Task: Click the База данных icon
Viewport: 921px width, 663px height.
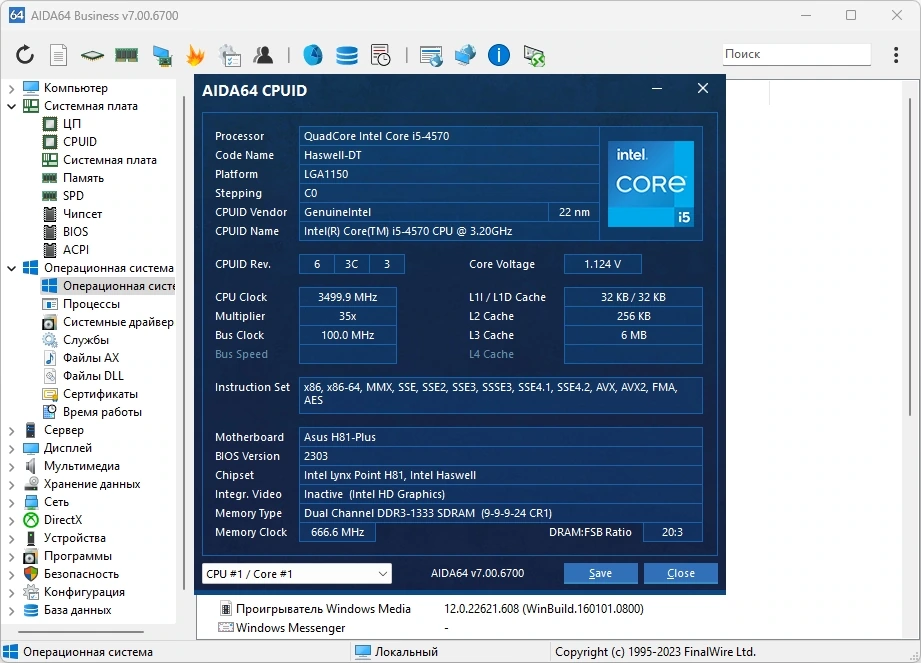Action: (x=31, y=610)
